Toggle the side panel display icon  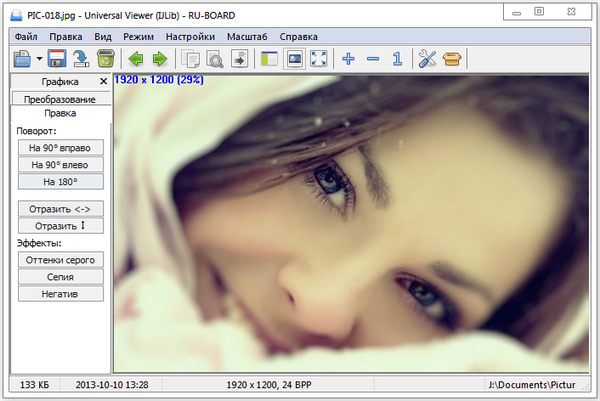click(269, 59)
